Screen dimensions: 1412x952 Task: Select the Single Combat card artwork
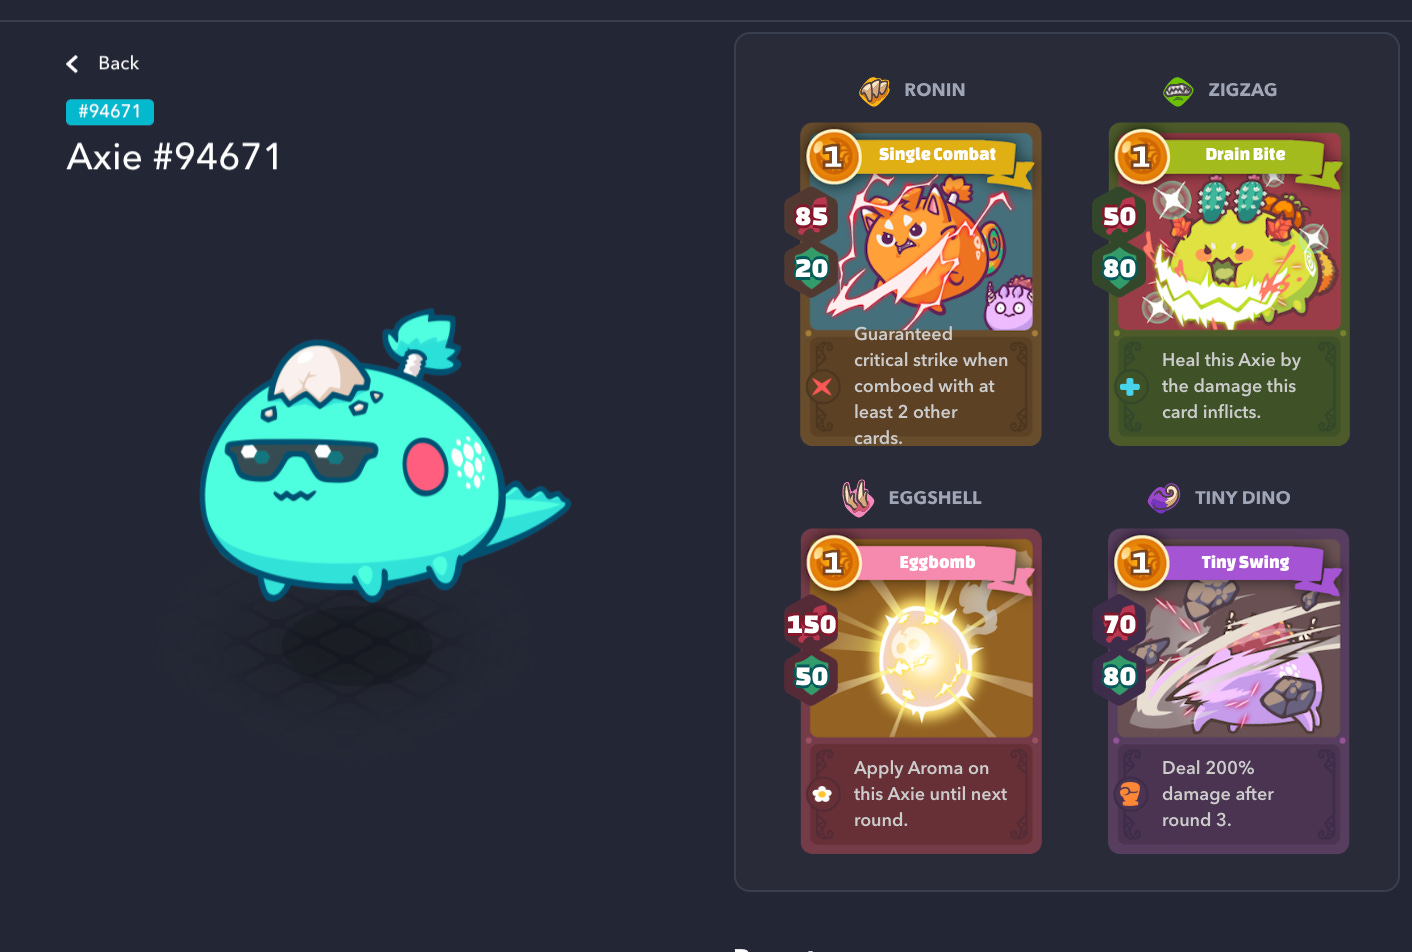[x=922, y=241]
